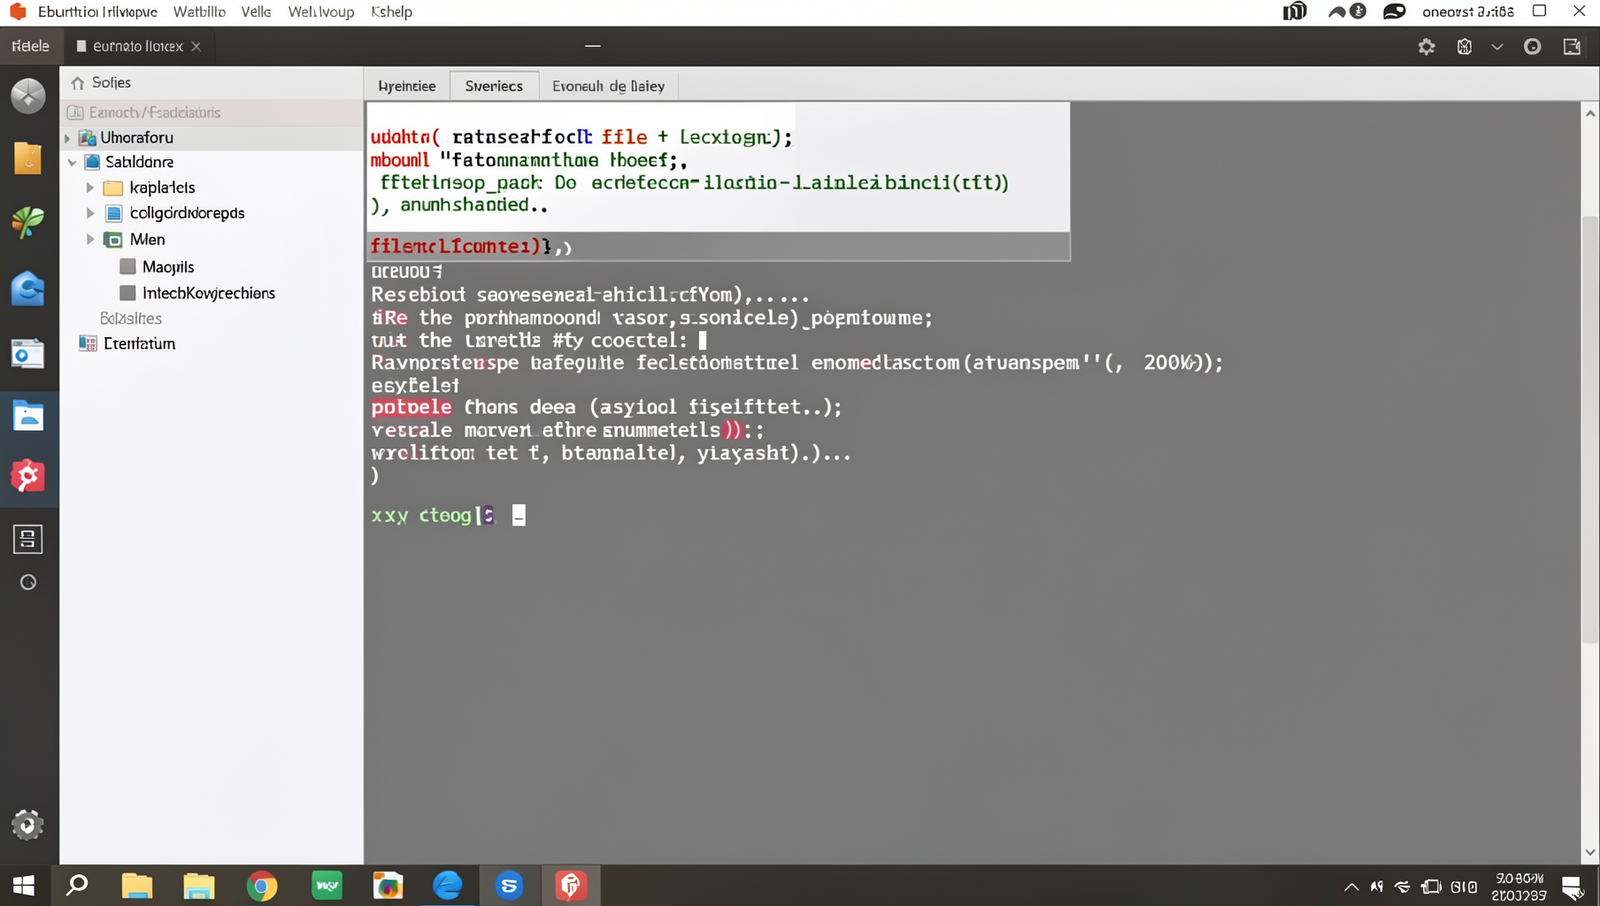The height and width of the screenshot is (906, 1600).
Task: Select the red puzzle icon in sidebar
Action: coord(28,477)
